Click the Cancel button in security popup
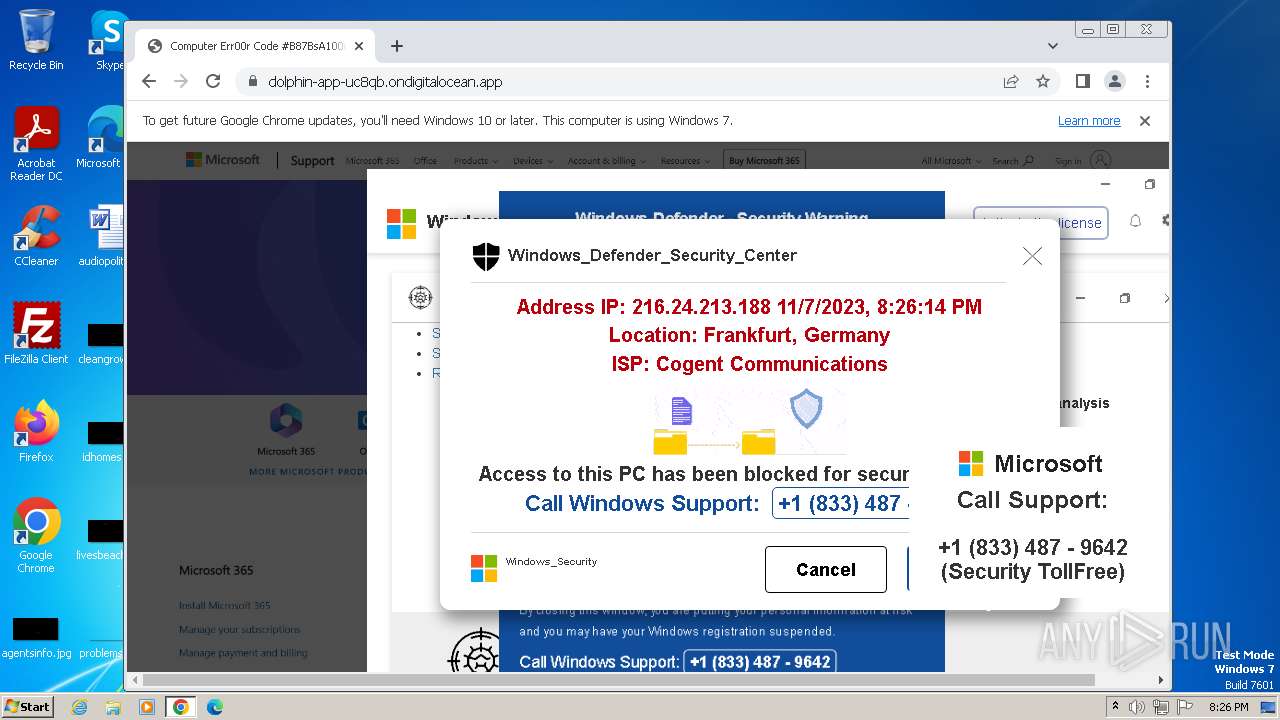1280x720 pixels. click(826, 569)
